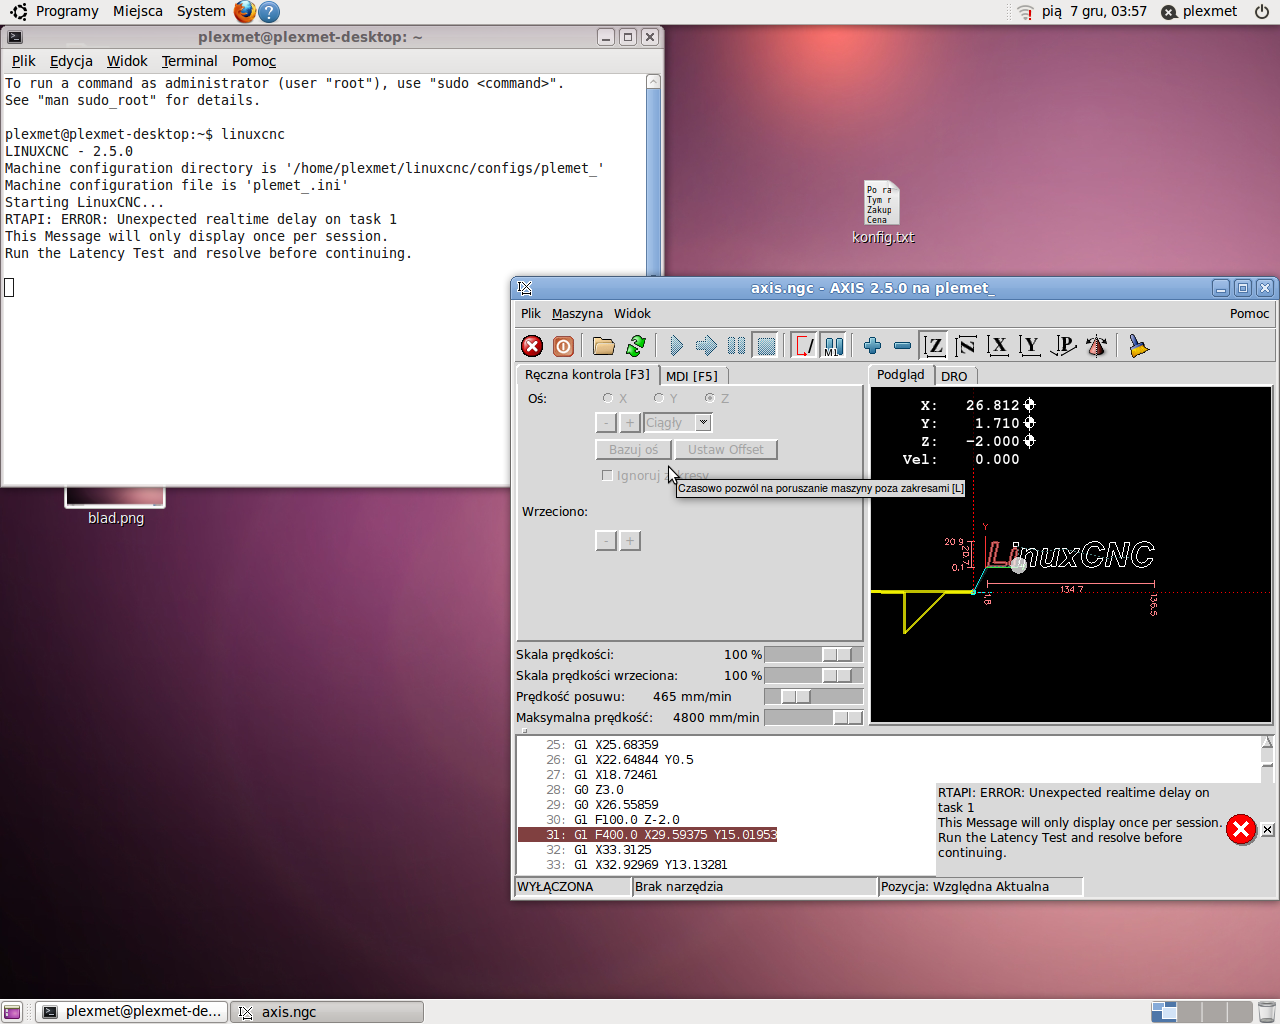Open the Edycja menu in terminal
Viewport: 1280px width, 1024px height.
click(x=71, y=61)
